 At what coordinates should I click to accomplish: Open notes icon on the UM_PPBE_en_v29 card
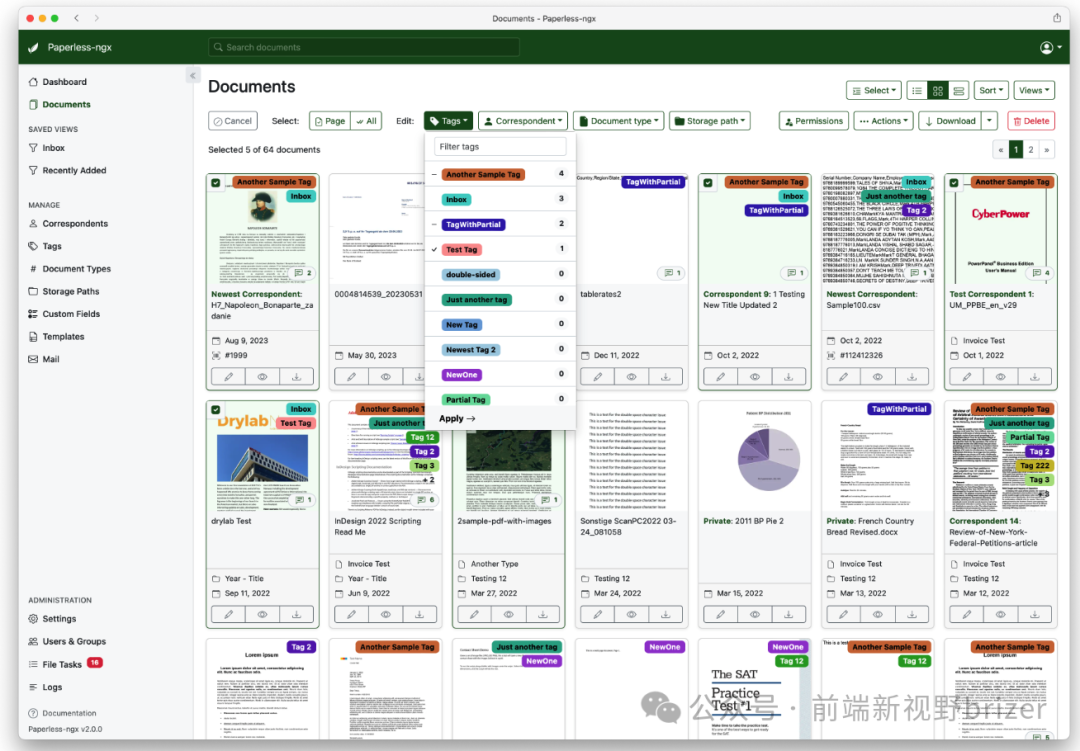coord(1041,273)
